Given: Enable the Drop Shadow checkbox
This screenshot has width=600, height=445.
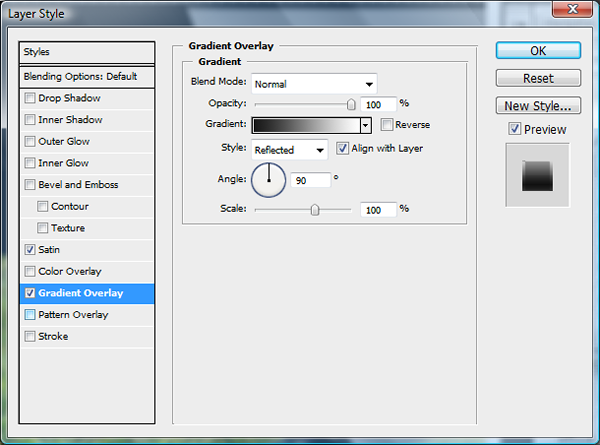Looking at the screenshot, I should 30,98.
